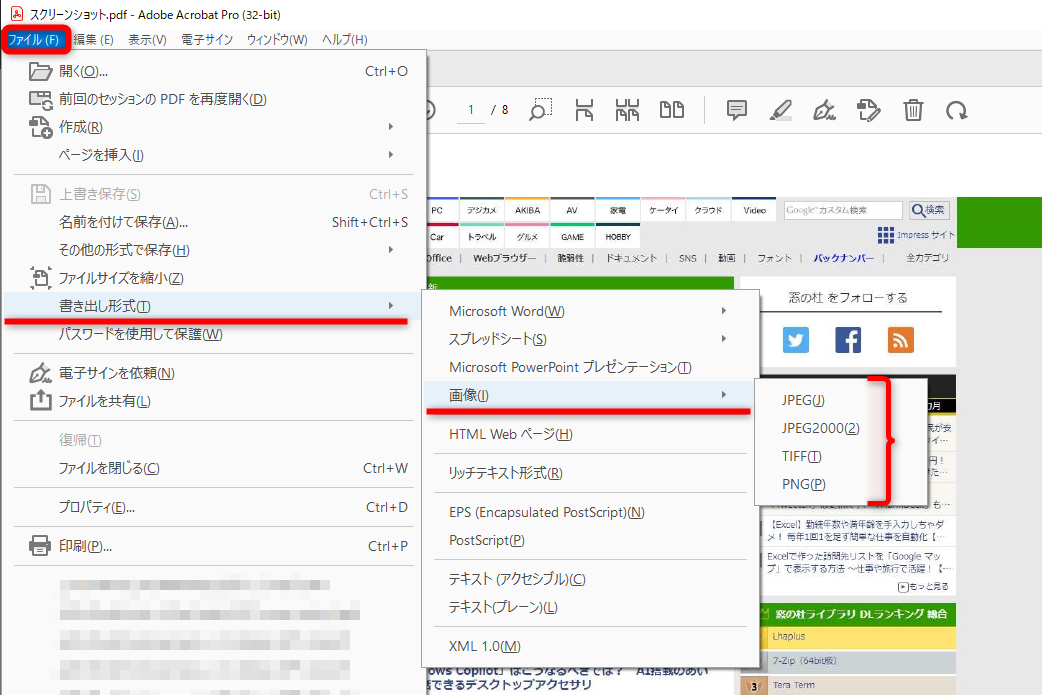The image size is (1042, 695).
Task: Select the highlight text pen tool
Action: click(x=781, y=110)
